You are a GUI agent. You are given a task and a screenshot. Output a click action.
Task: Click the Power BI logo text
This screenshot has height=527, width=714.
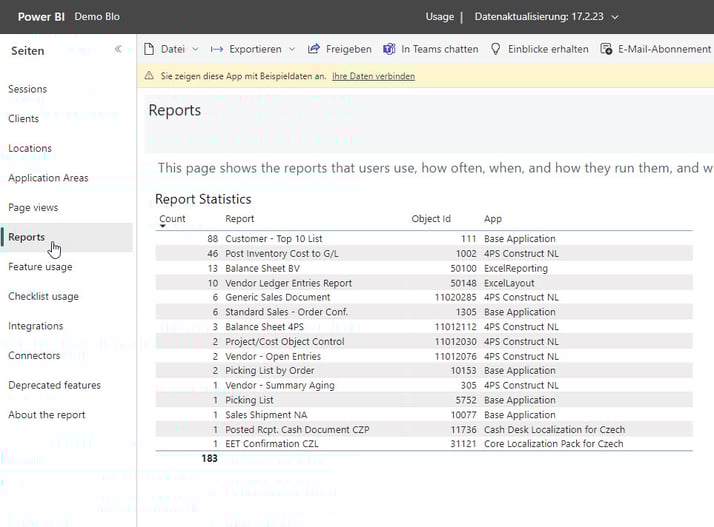coord(41,17)
